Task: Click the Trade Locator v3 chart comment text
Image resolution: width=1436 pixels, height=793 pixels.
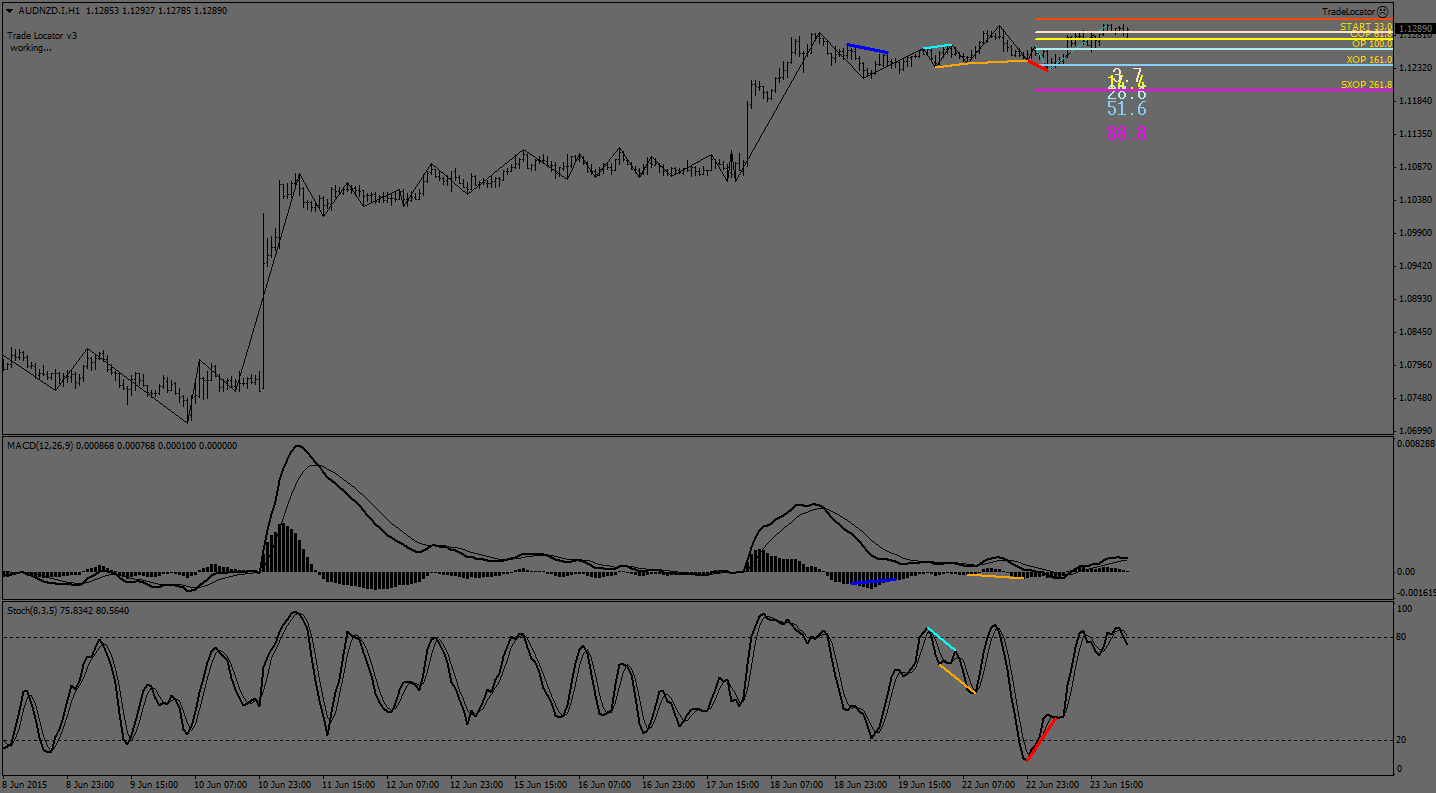Action: (42, 35)
